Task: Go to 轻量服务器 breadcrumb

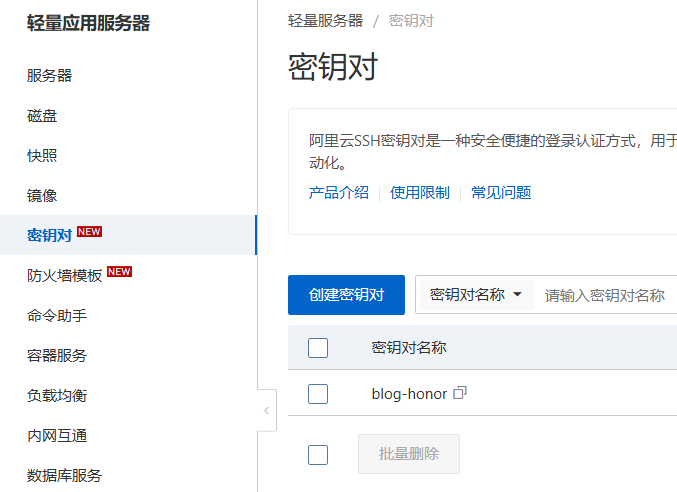Action: [x=325, y=20]
